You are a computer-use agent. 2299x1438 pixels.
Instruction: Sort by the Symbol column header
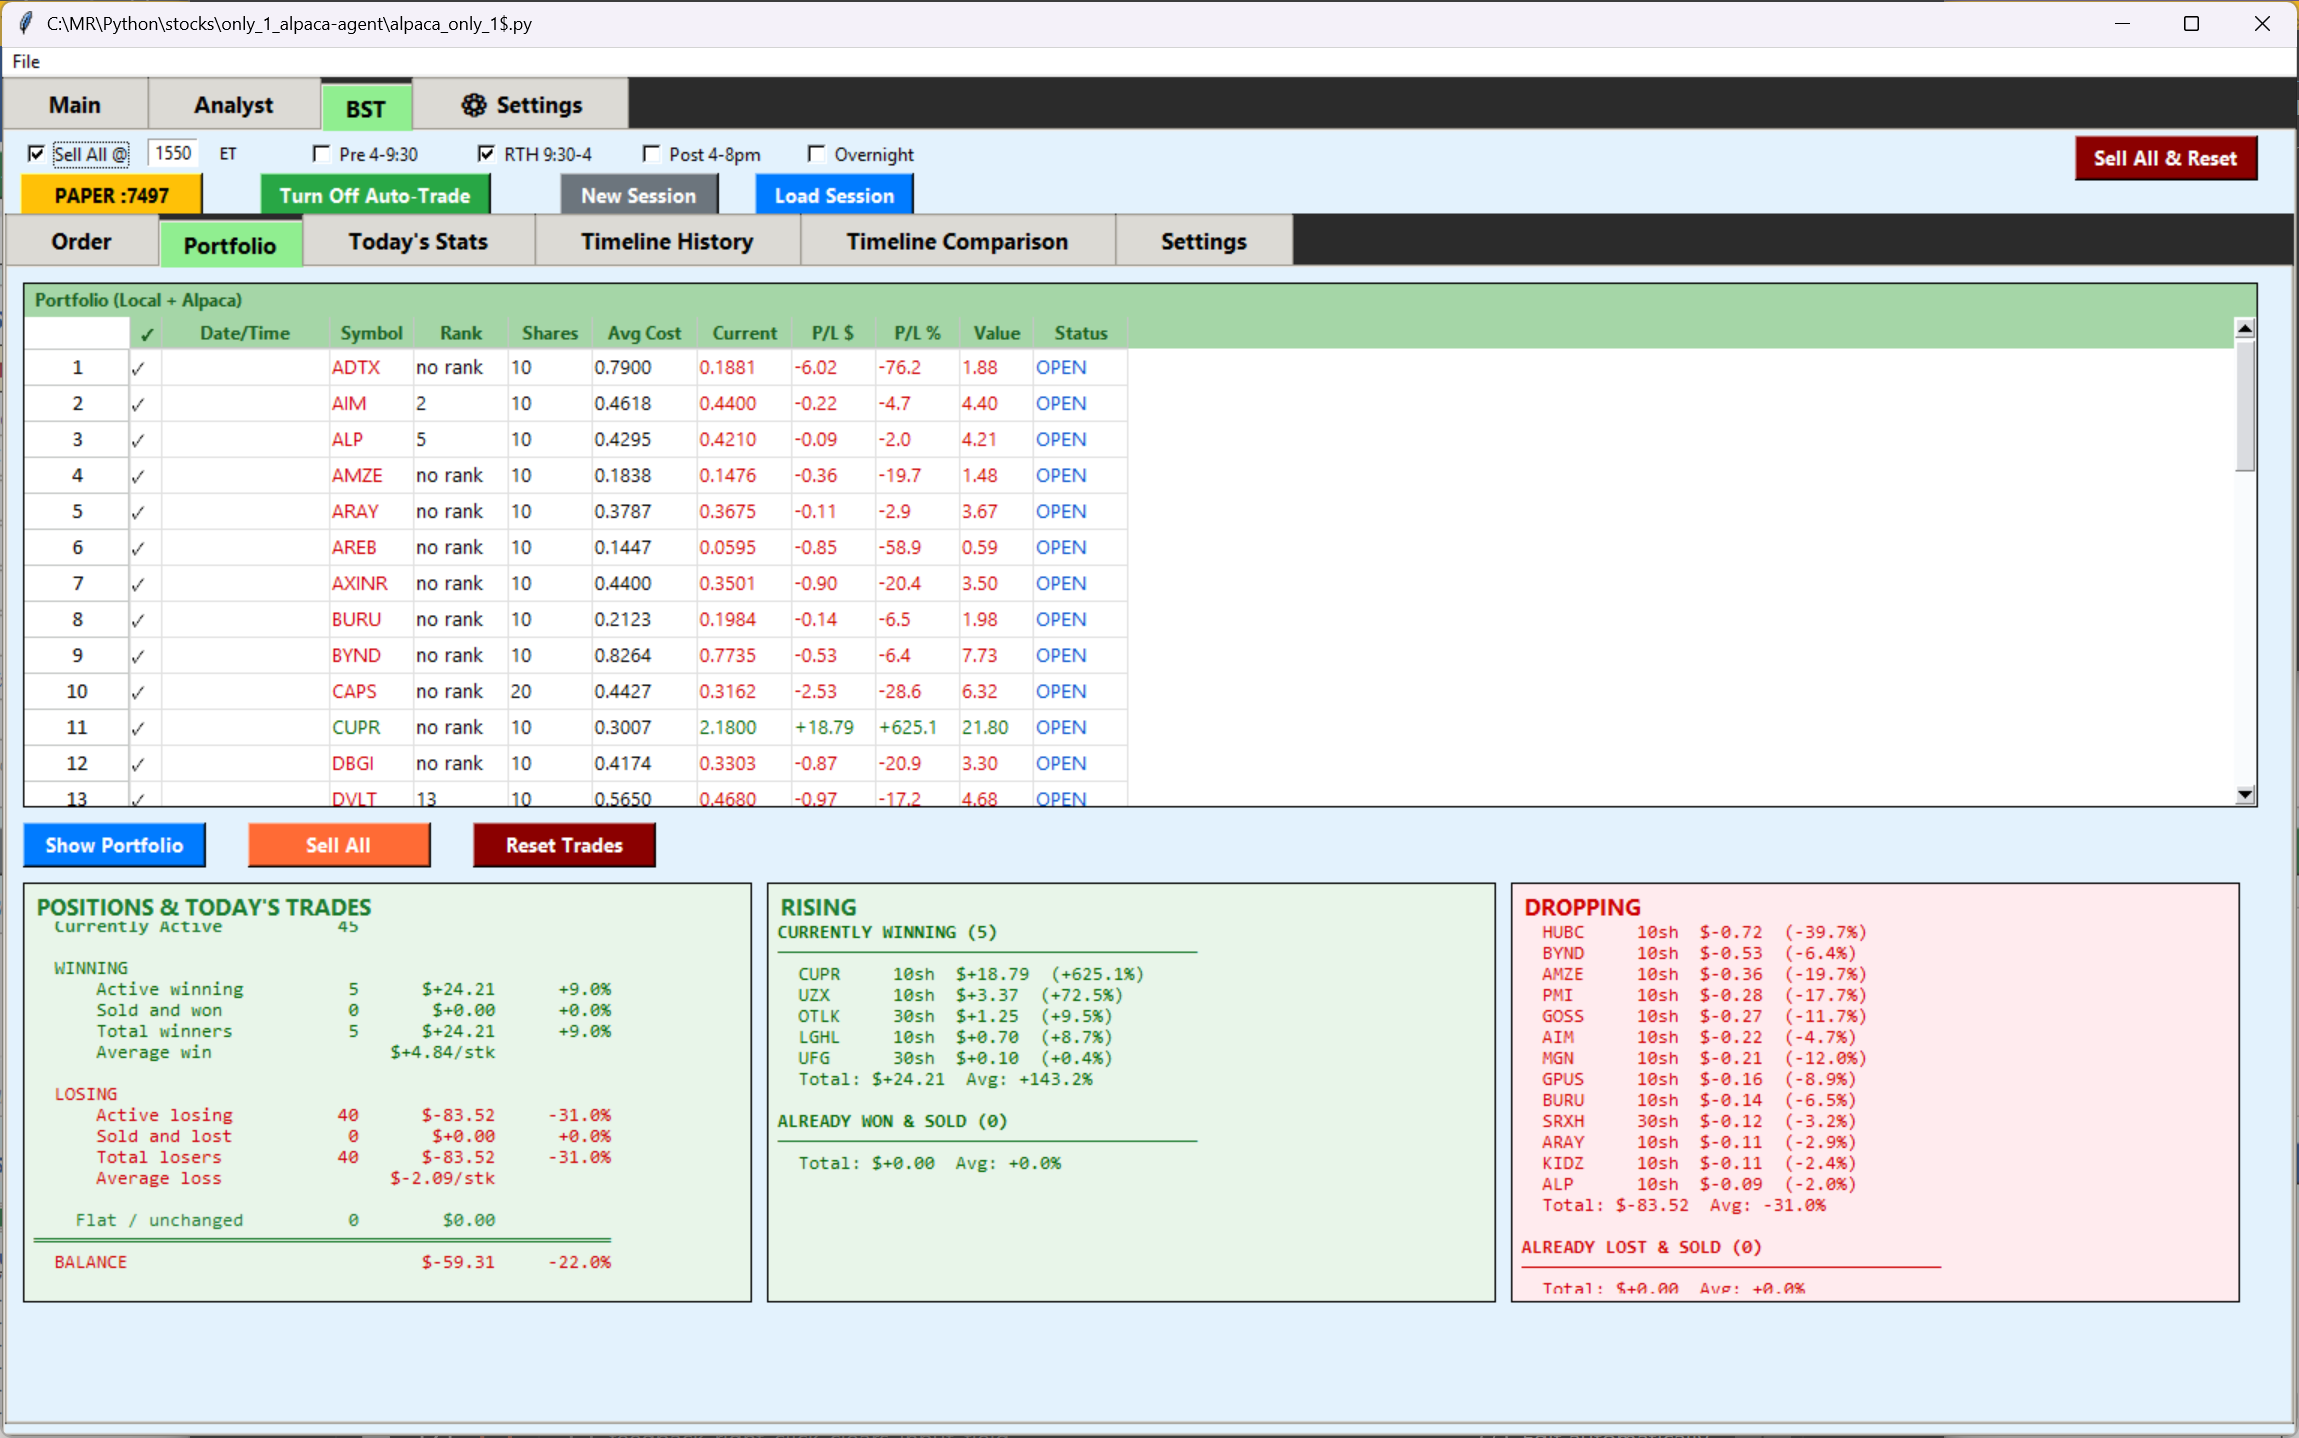tap(371, 333)
